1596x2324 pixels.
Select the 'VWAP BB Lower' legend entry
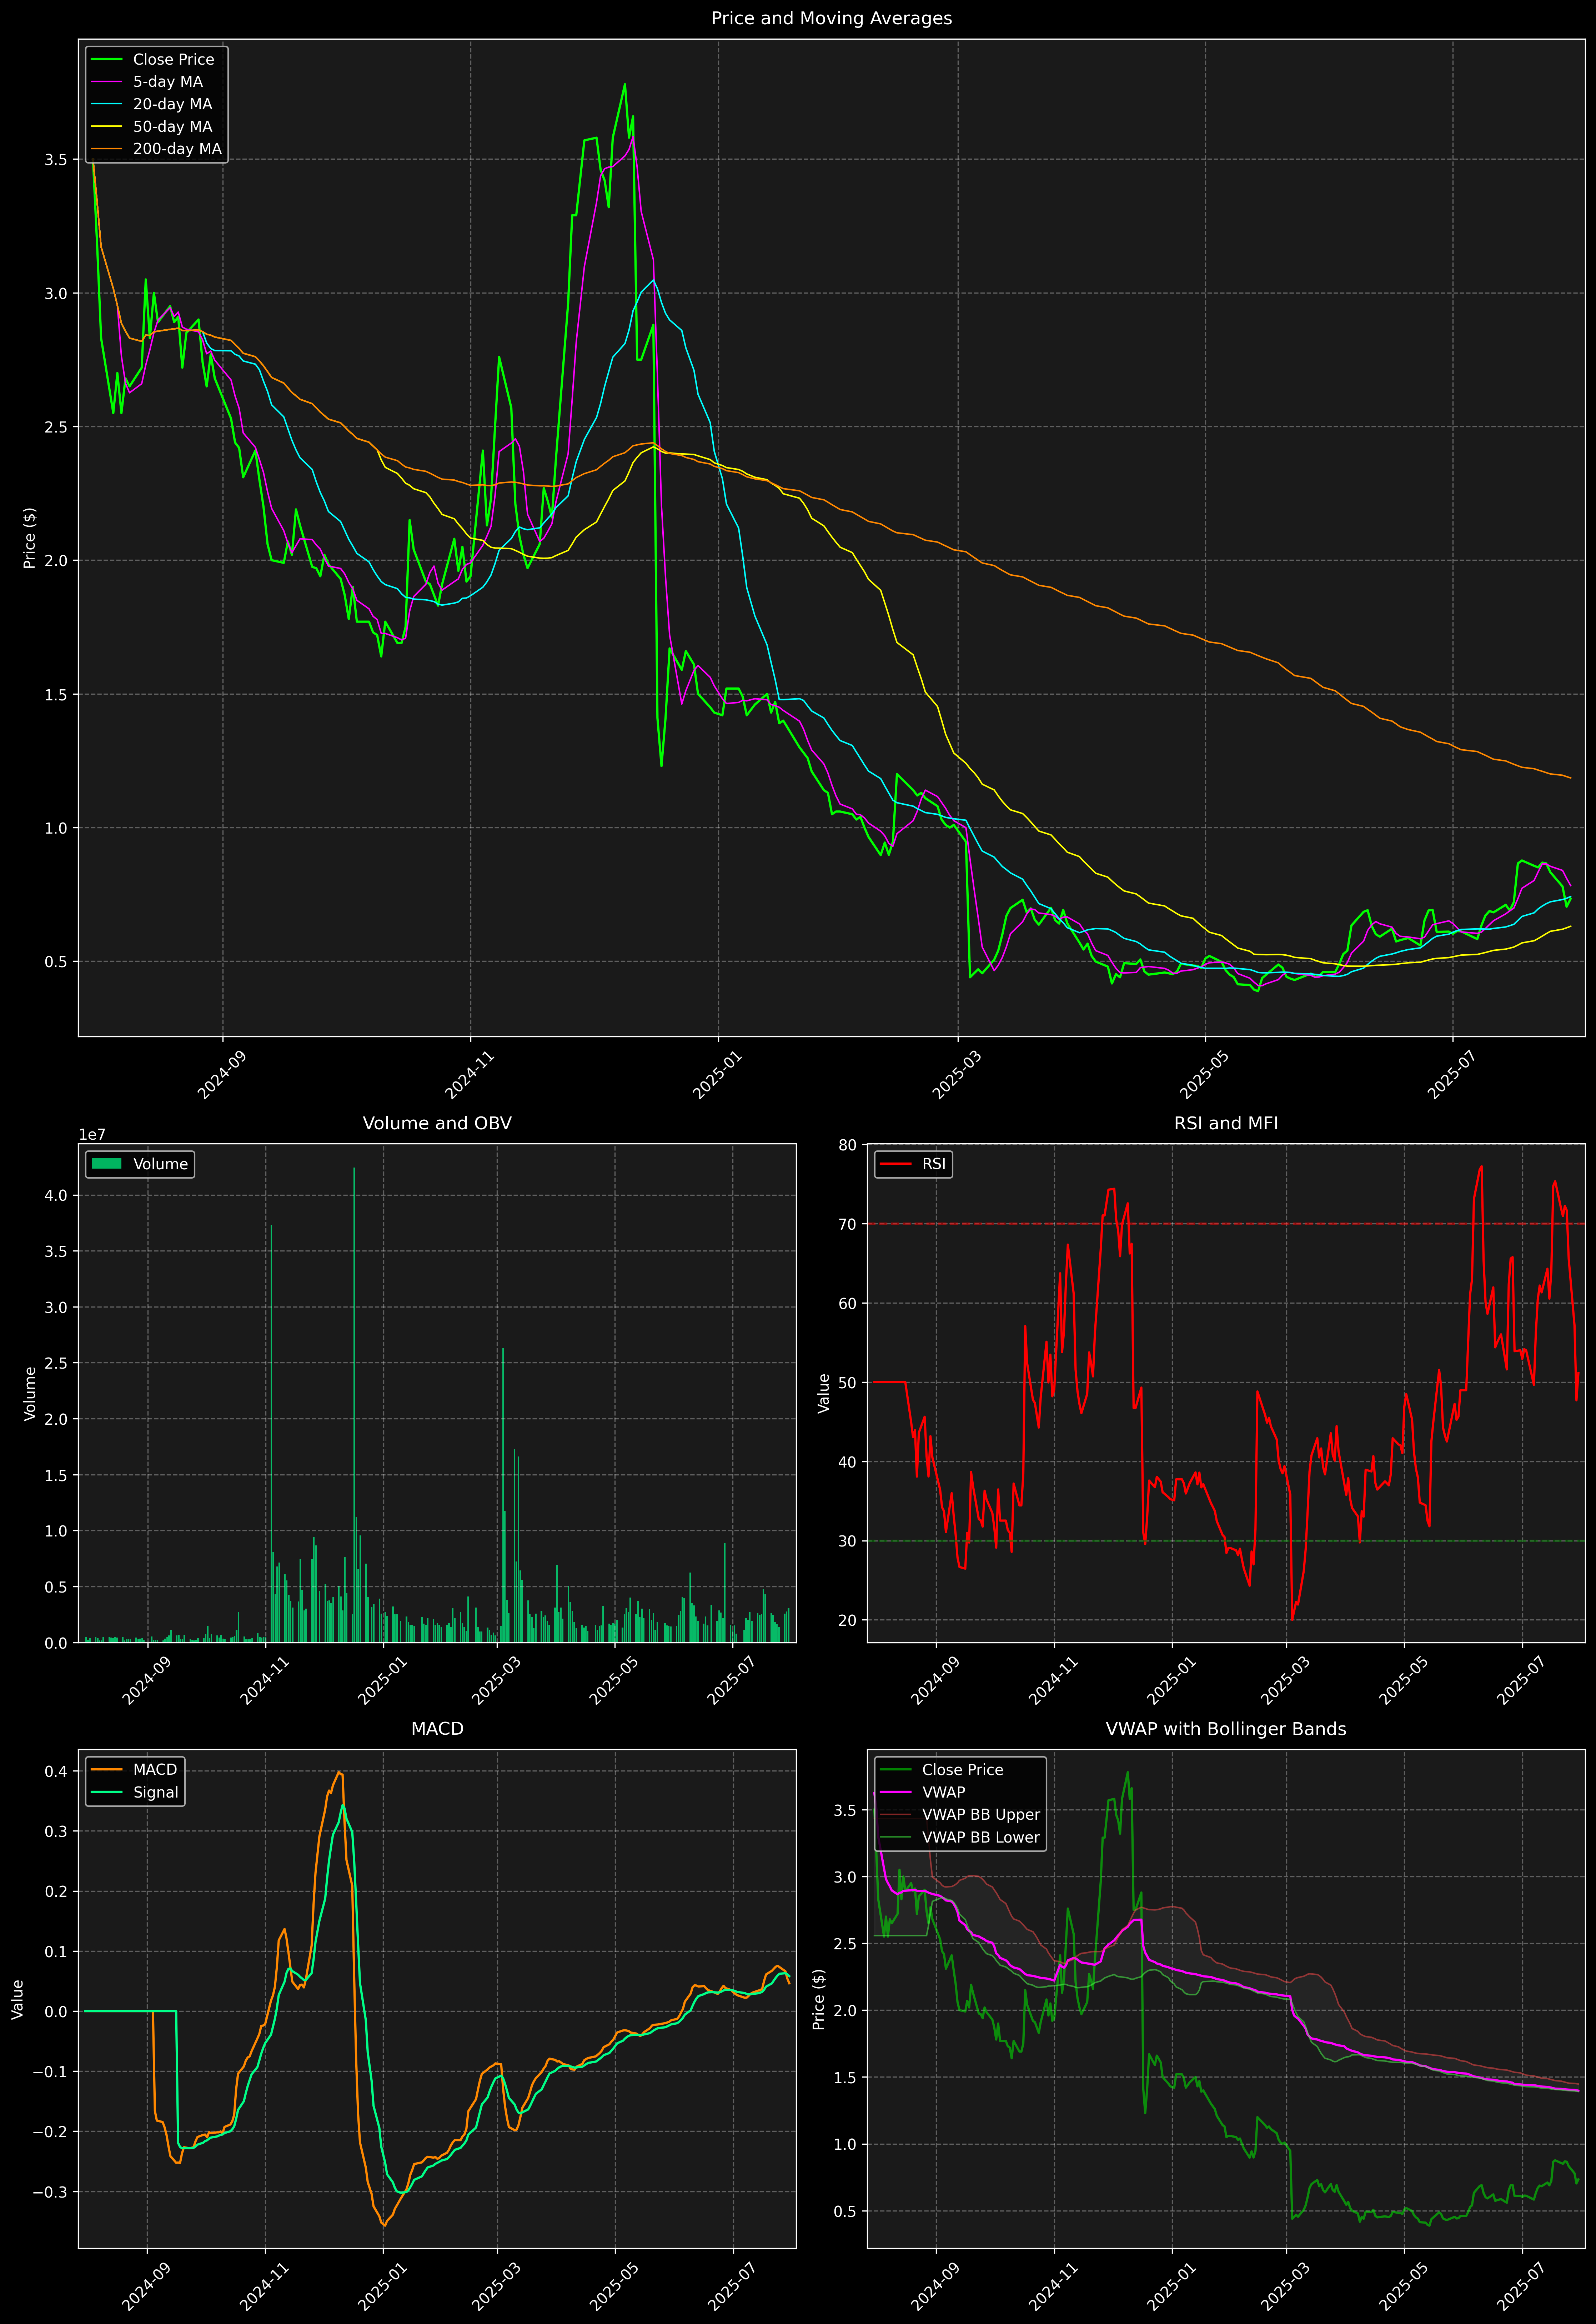coord(981,1837)
